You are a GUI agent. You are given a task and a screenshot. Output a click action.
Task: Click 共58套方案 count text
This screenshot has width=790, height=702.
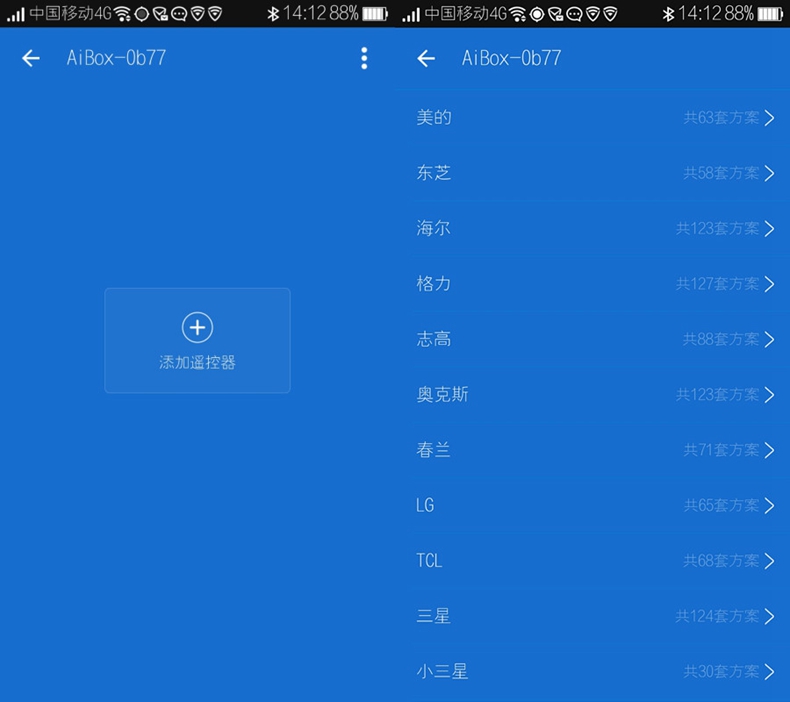point(721,173)
